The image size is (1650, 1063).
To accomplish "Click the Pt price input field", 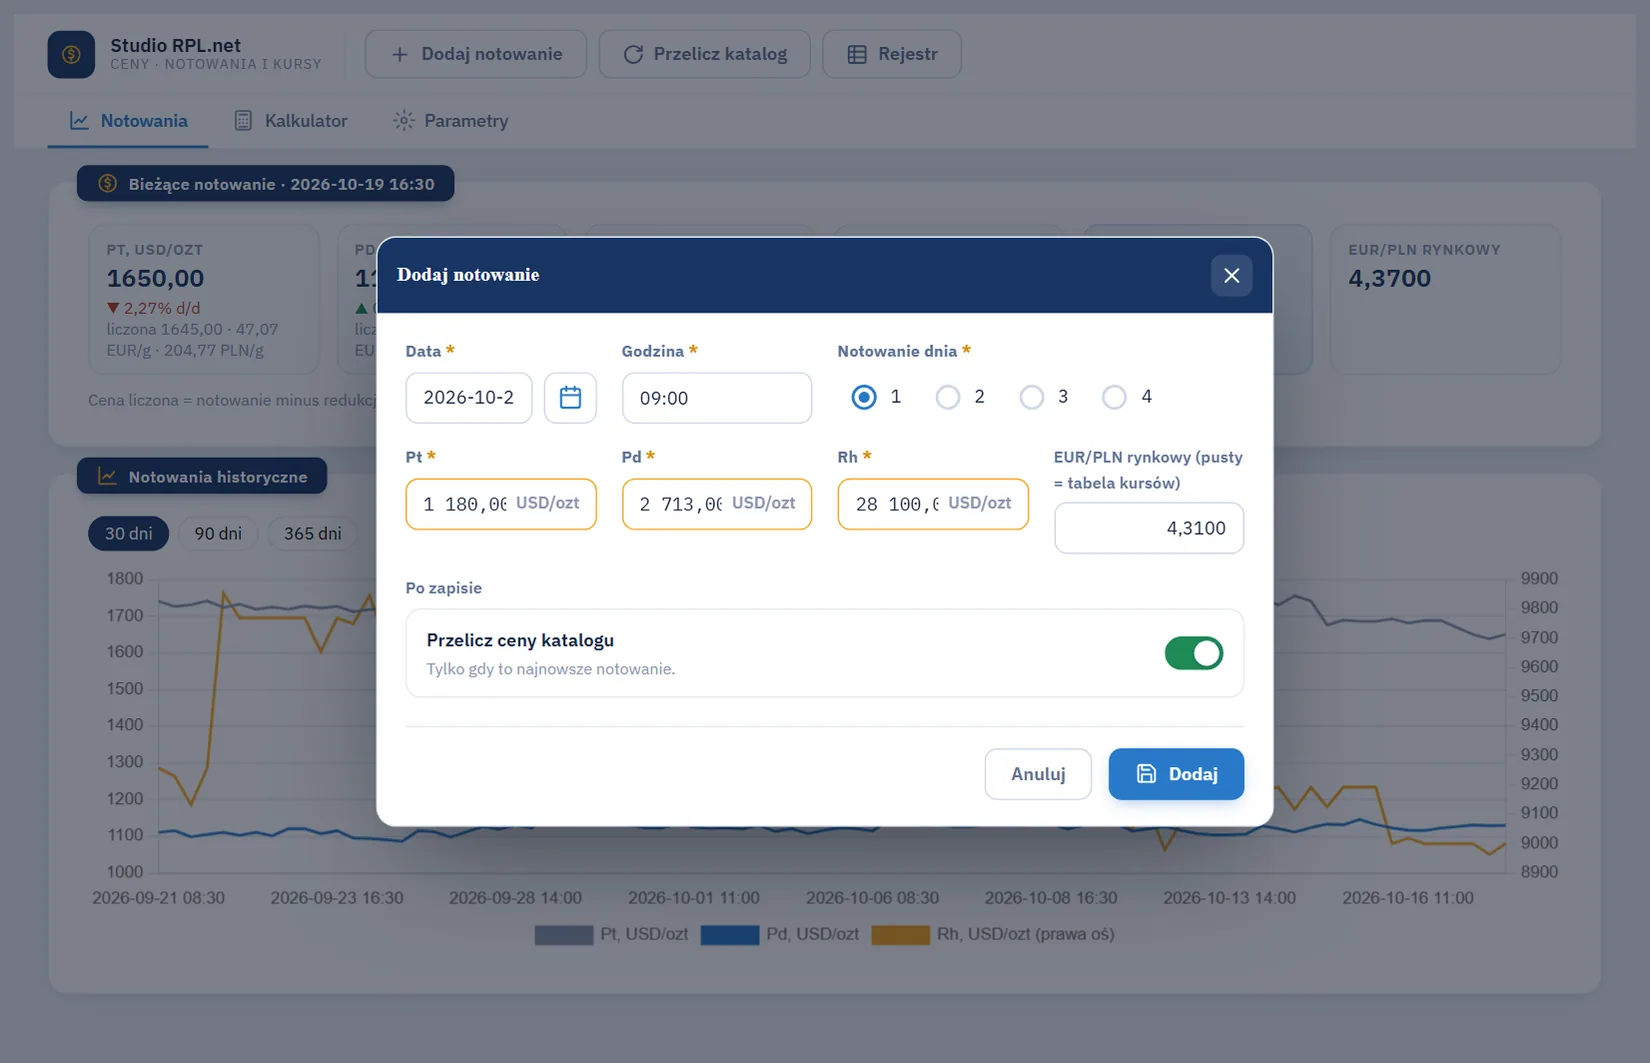I will (501, 504).
